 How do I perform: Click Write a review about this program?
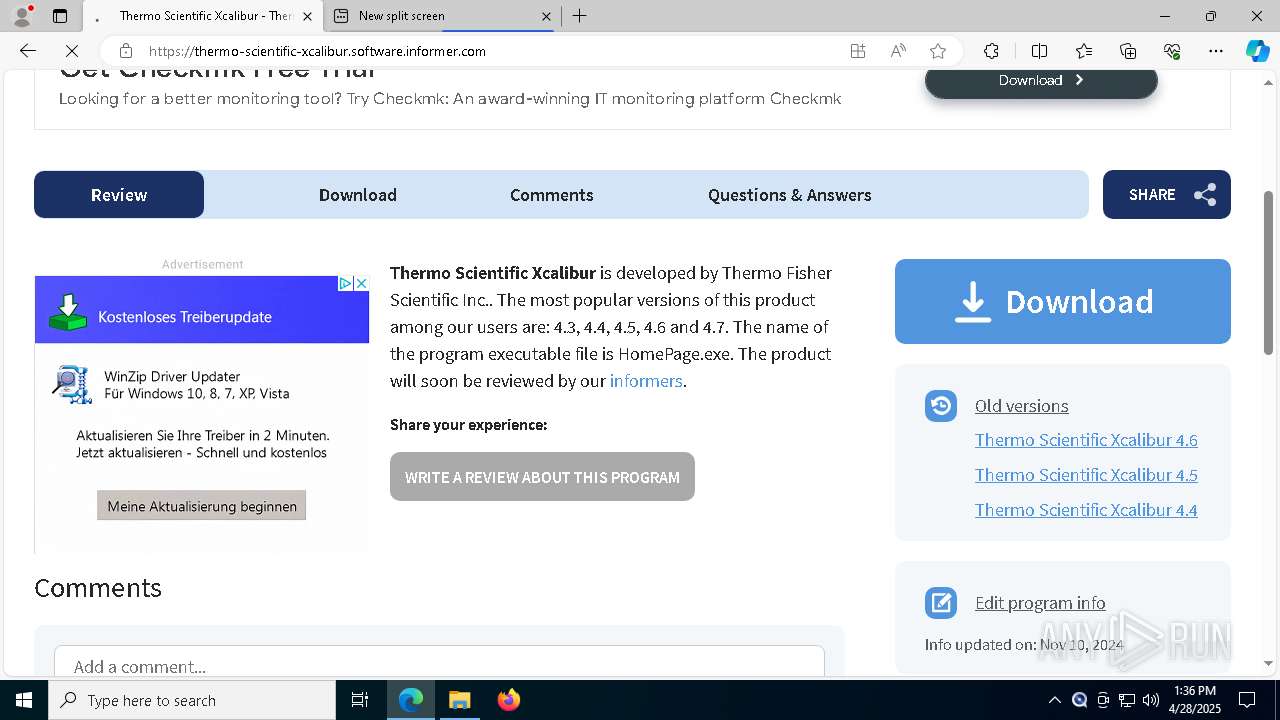542,477
